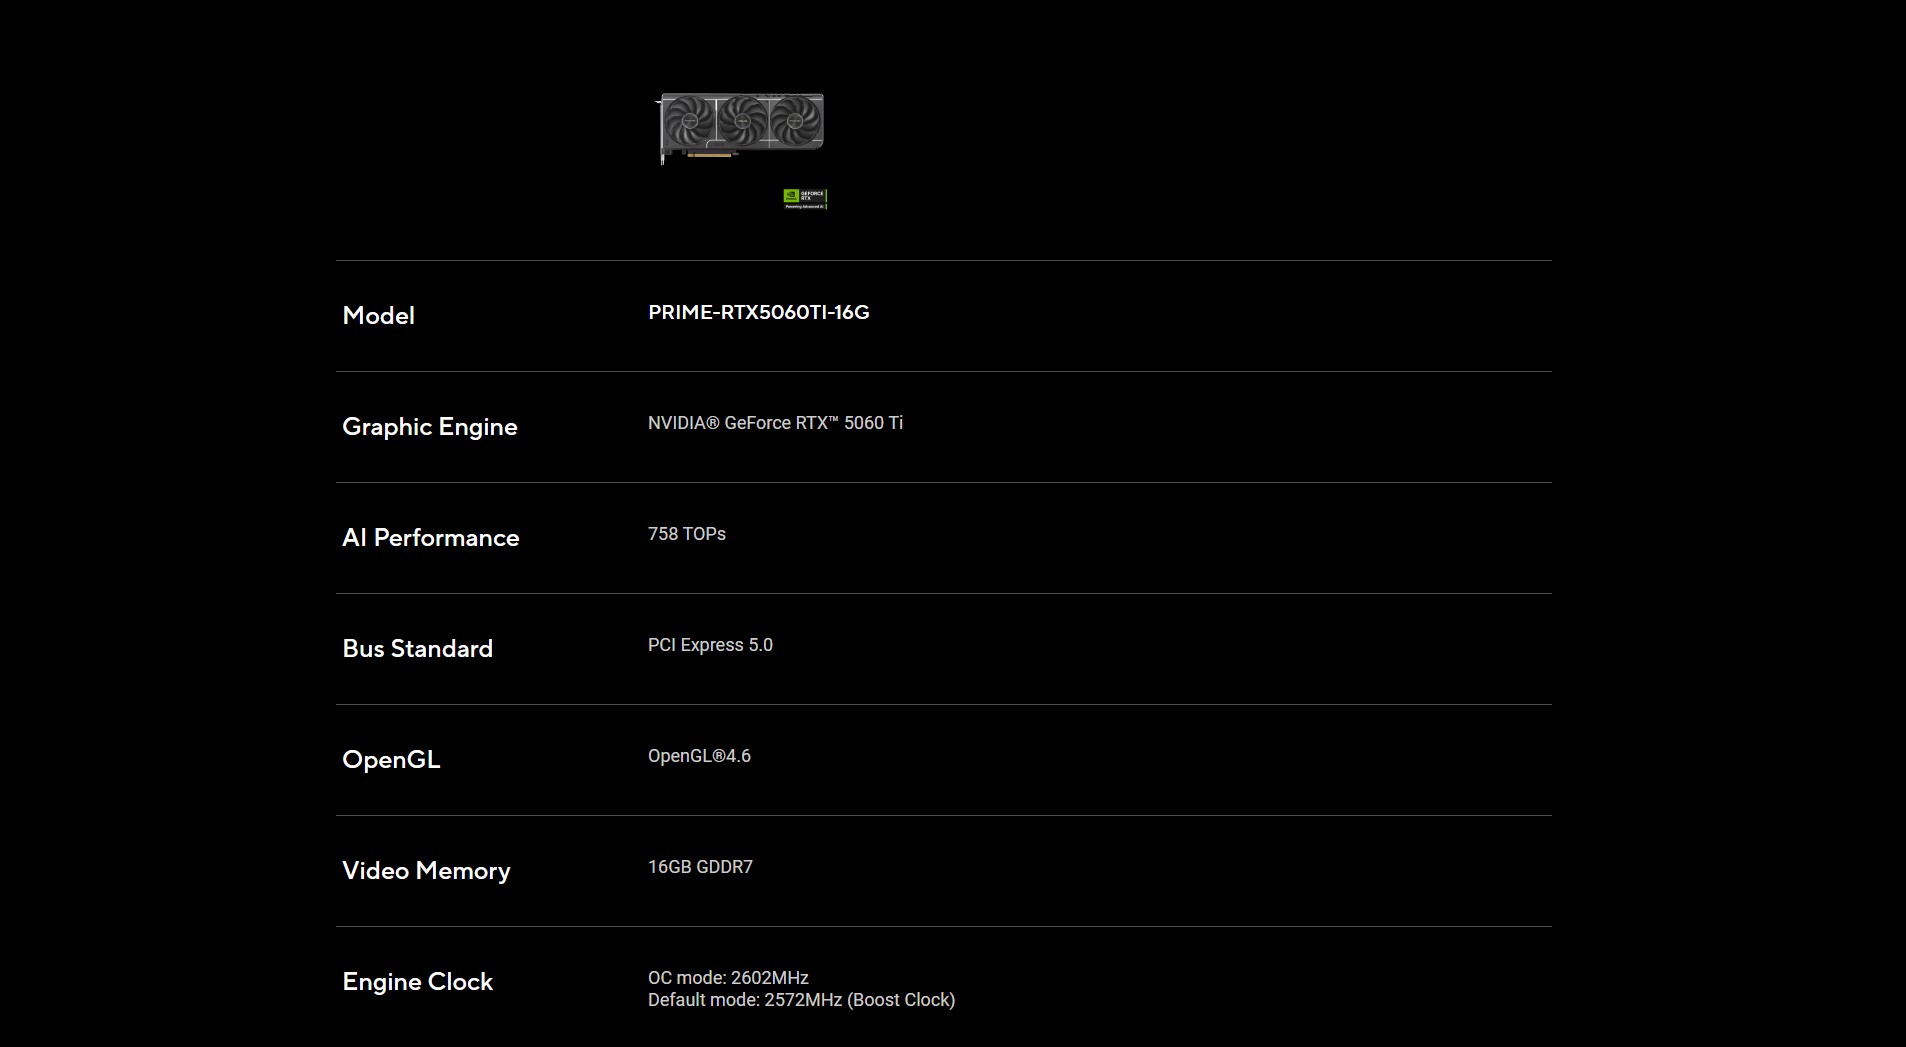
Task: Click the 758 TOPs value
Action: coord(687,534)
